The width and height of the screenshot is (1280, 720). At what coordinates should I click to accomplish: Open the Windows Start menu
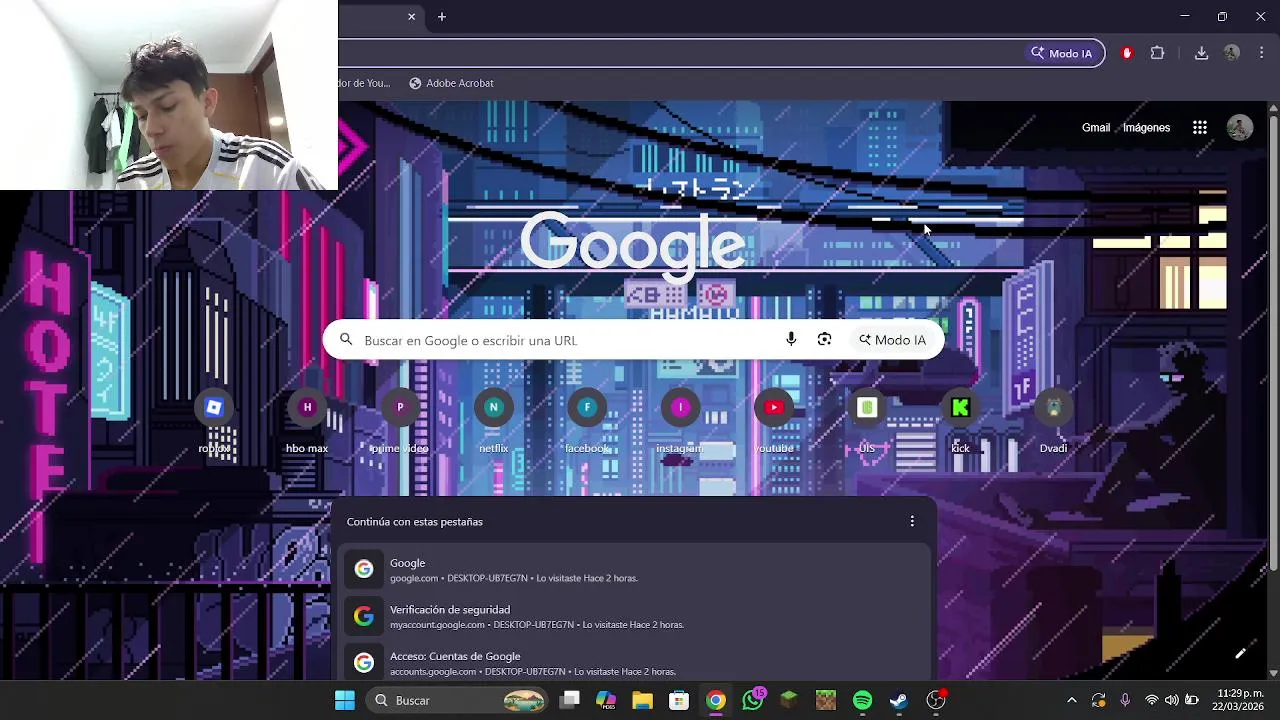click(x=345, y=700)
